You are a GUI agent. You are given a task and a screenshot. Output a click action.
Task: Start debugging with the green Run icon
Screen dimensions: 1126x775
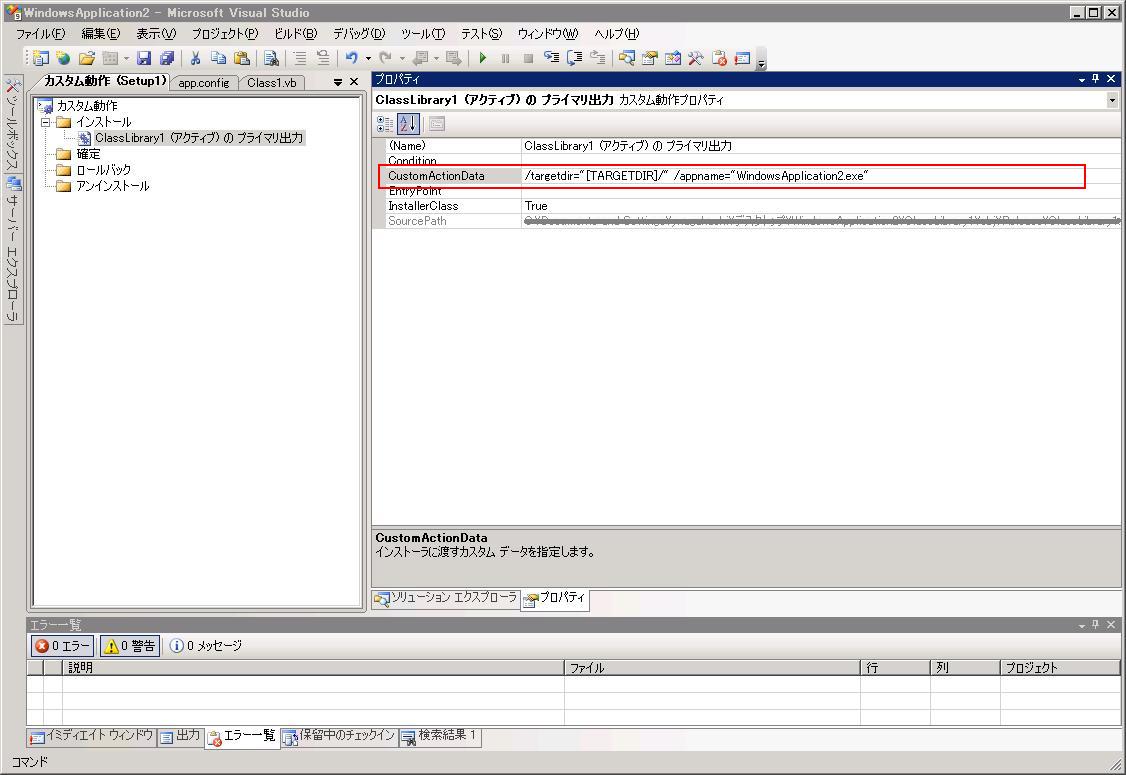pos(483,58)
